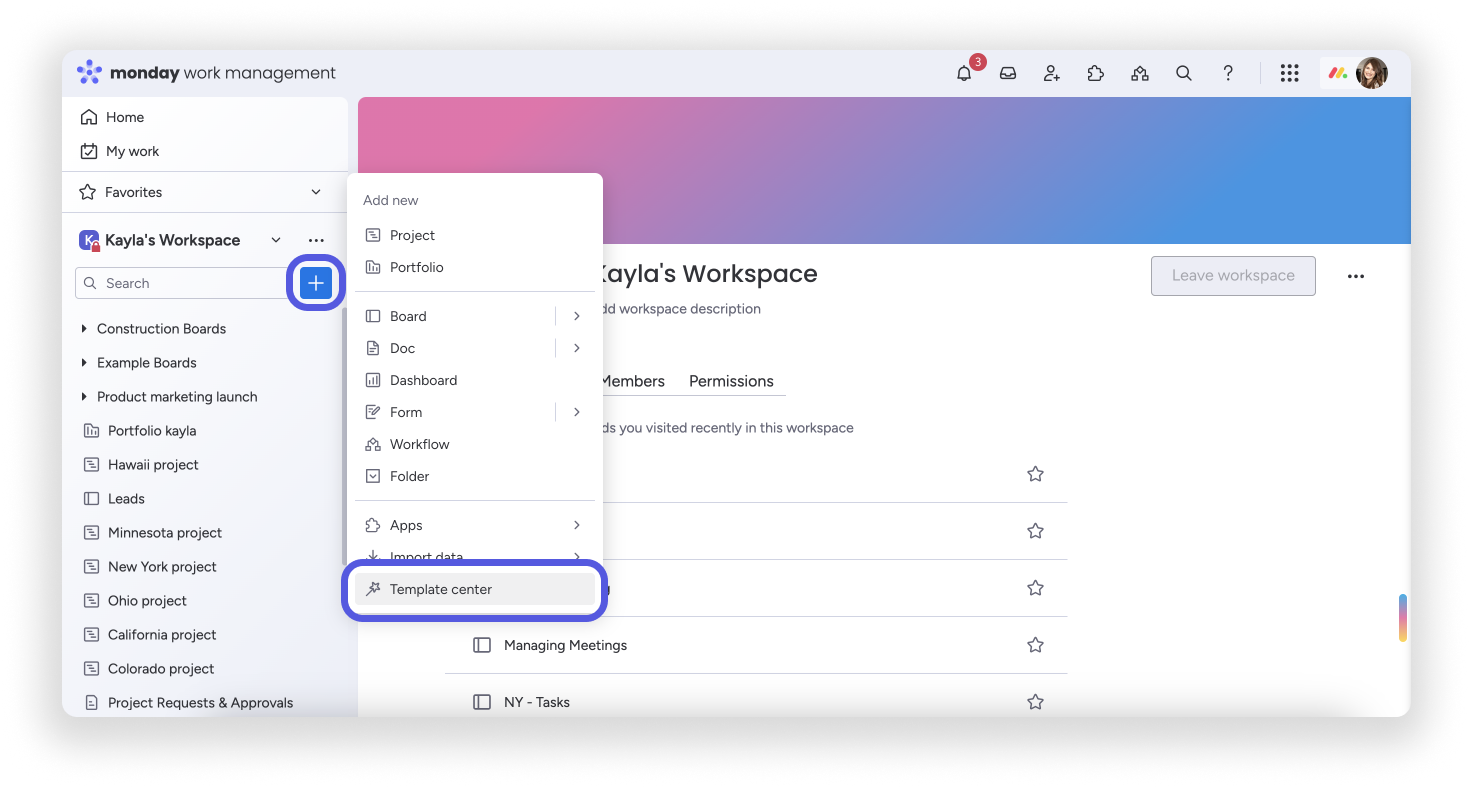1469x787 pixels.
Task: Open the help question mark icon
Action: coord(1228,73)
